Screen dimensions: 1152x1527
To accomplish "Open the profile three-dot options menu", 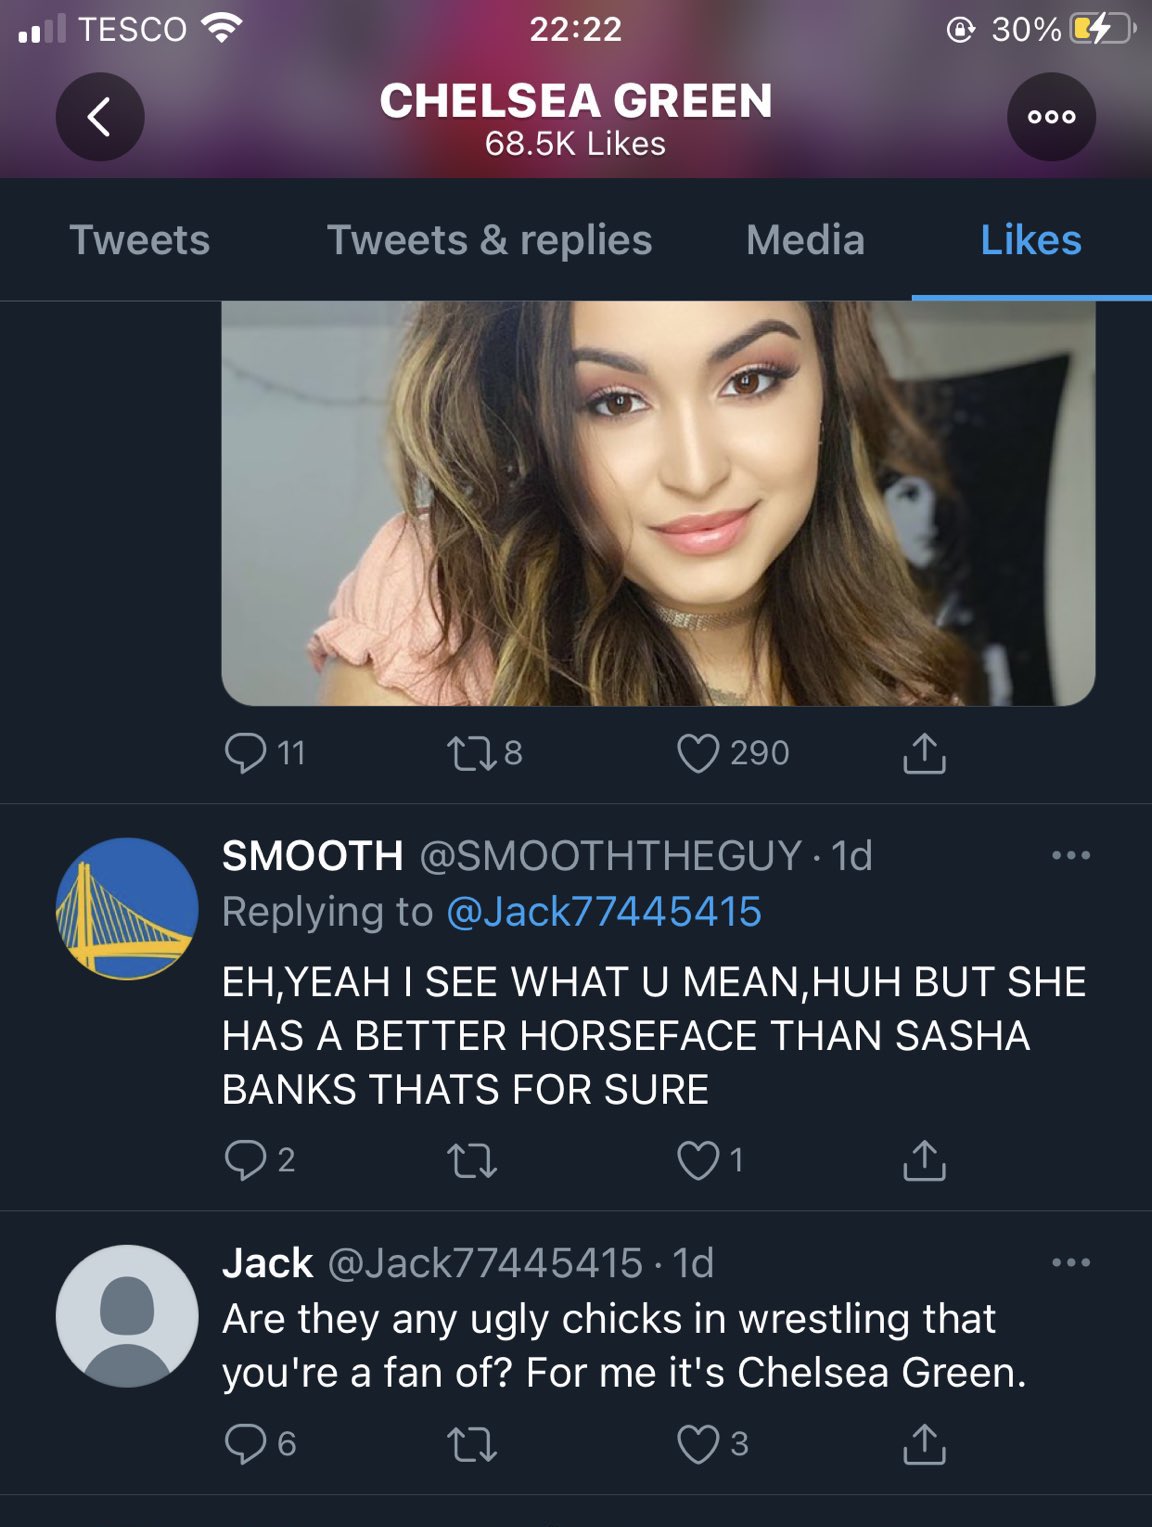I will (1051, 117).
